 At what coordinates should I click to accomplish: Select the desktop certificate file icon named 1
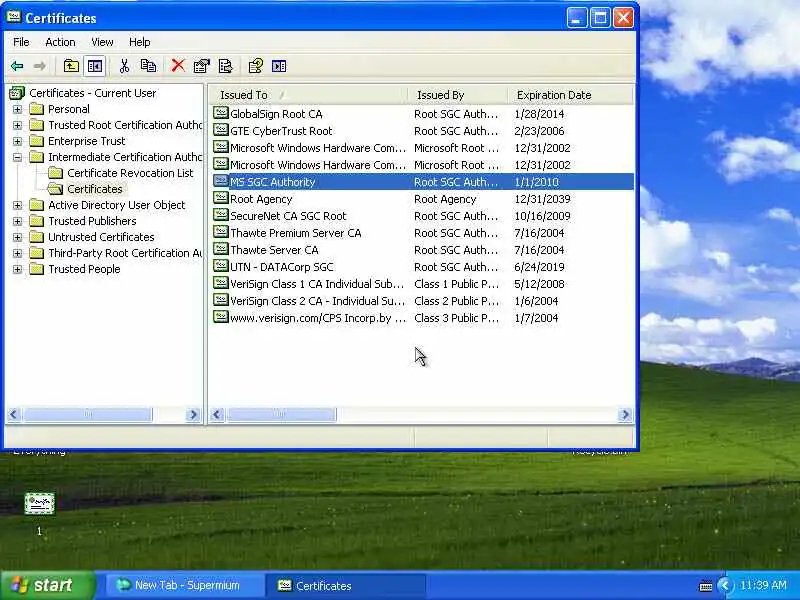[x=39, y=504]
